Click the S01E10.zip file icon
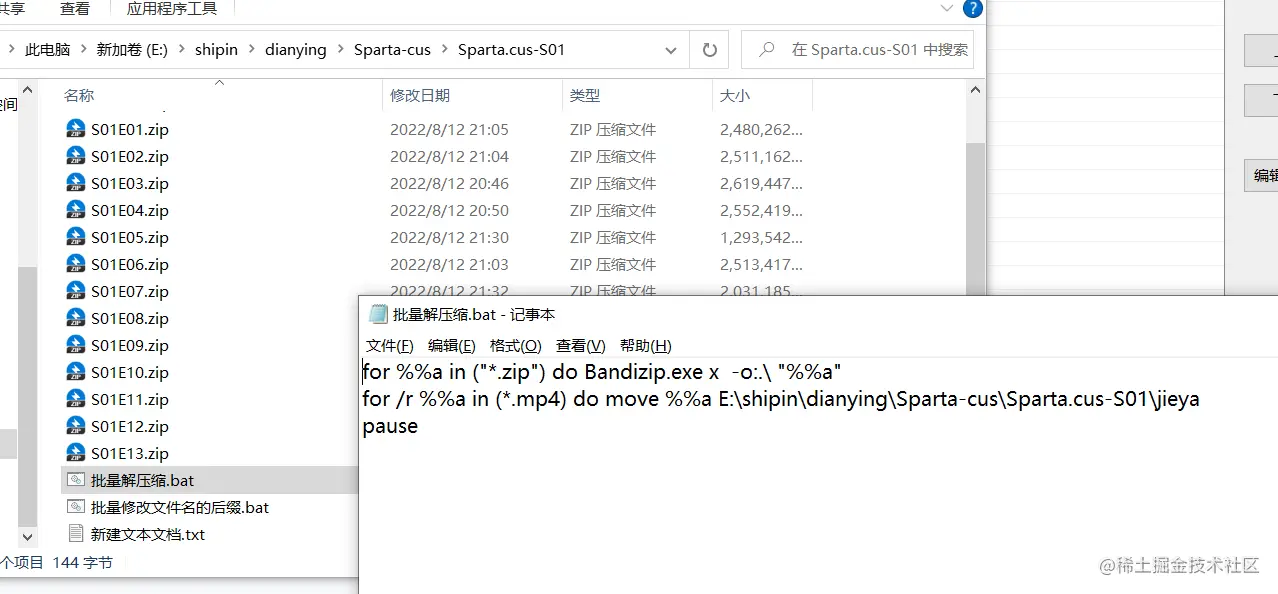 (x=76, y=372)
